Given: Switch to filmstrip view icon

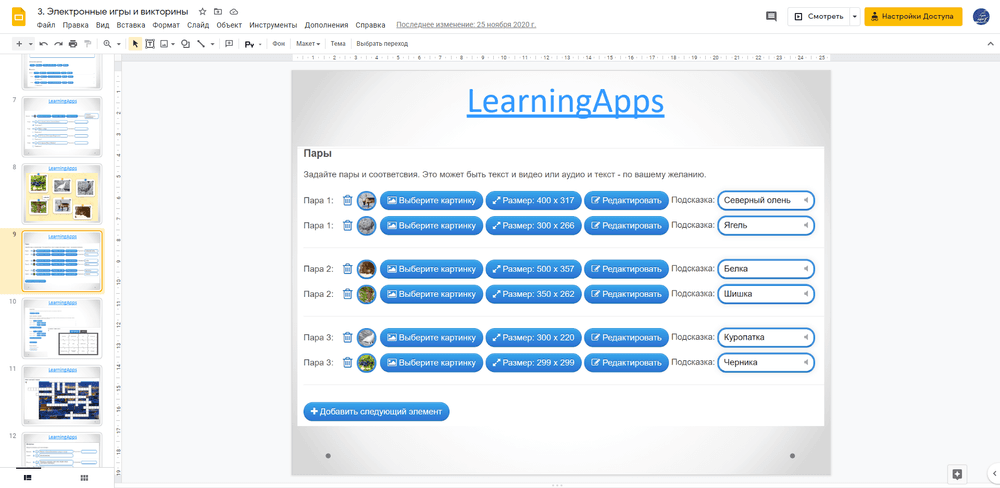Looking at the screenshot, I should pyautogui.click(x=28, y=477).
